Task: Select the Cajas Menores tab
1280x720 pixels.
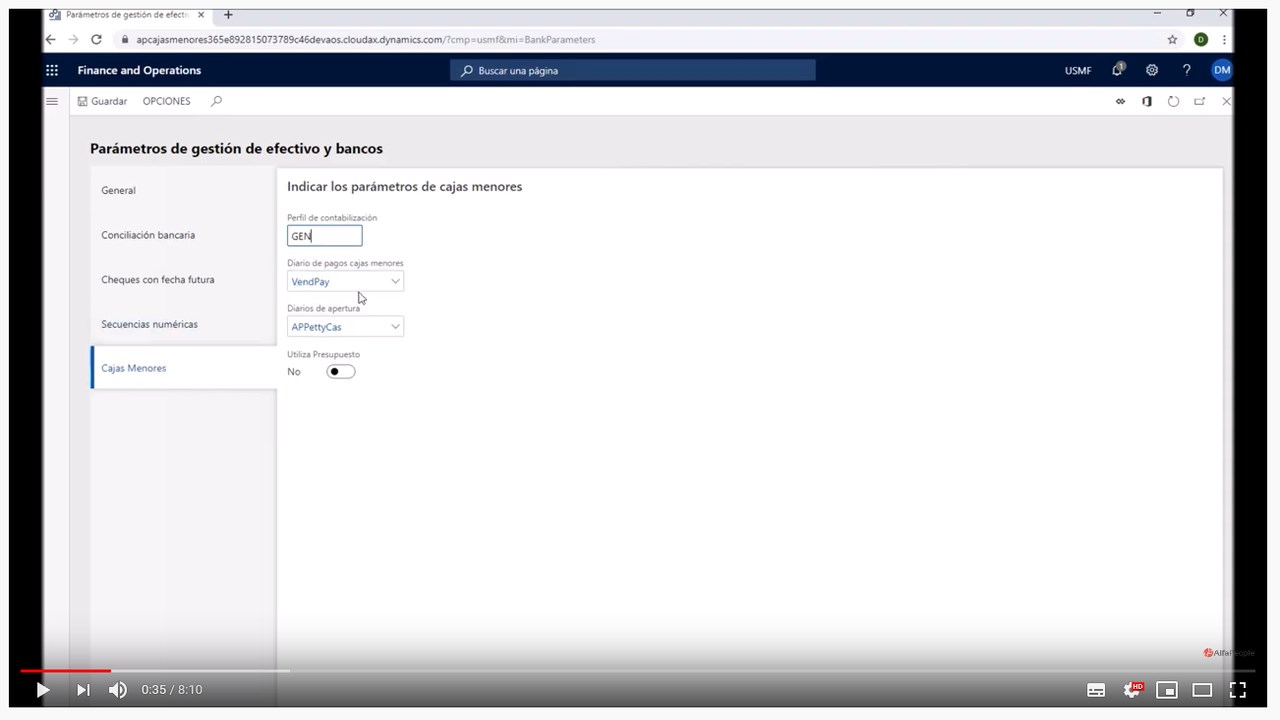Action: pos(183,368)
